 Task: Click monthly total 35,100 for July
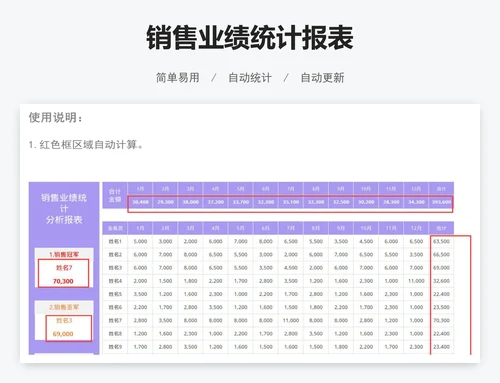pos(291,202)
